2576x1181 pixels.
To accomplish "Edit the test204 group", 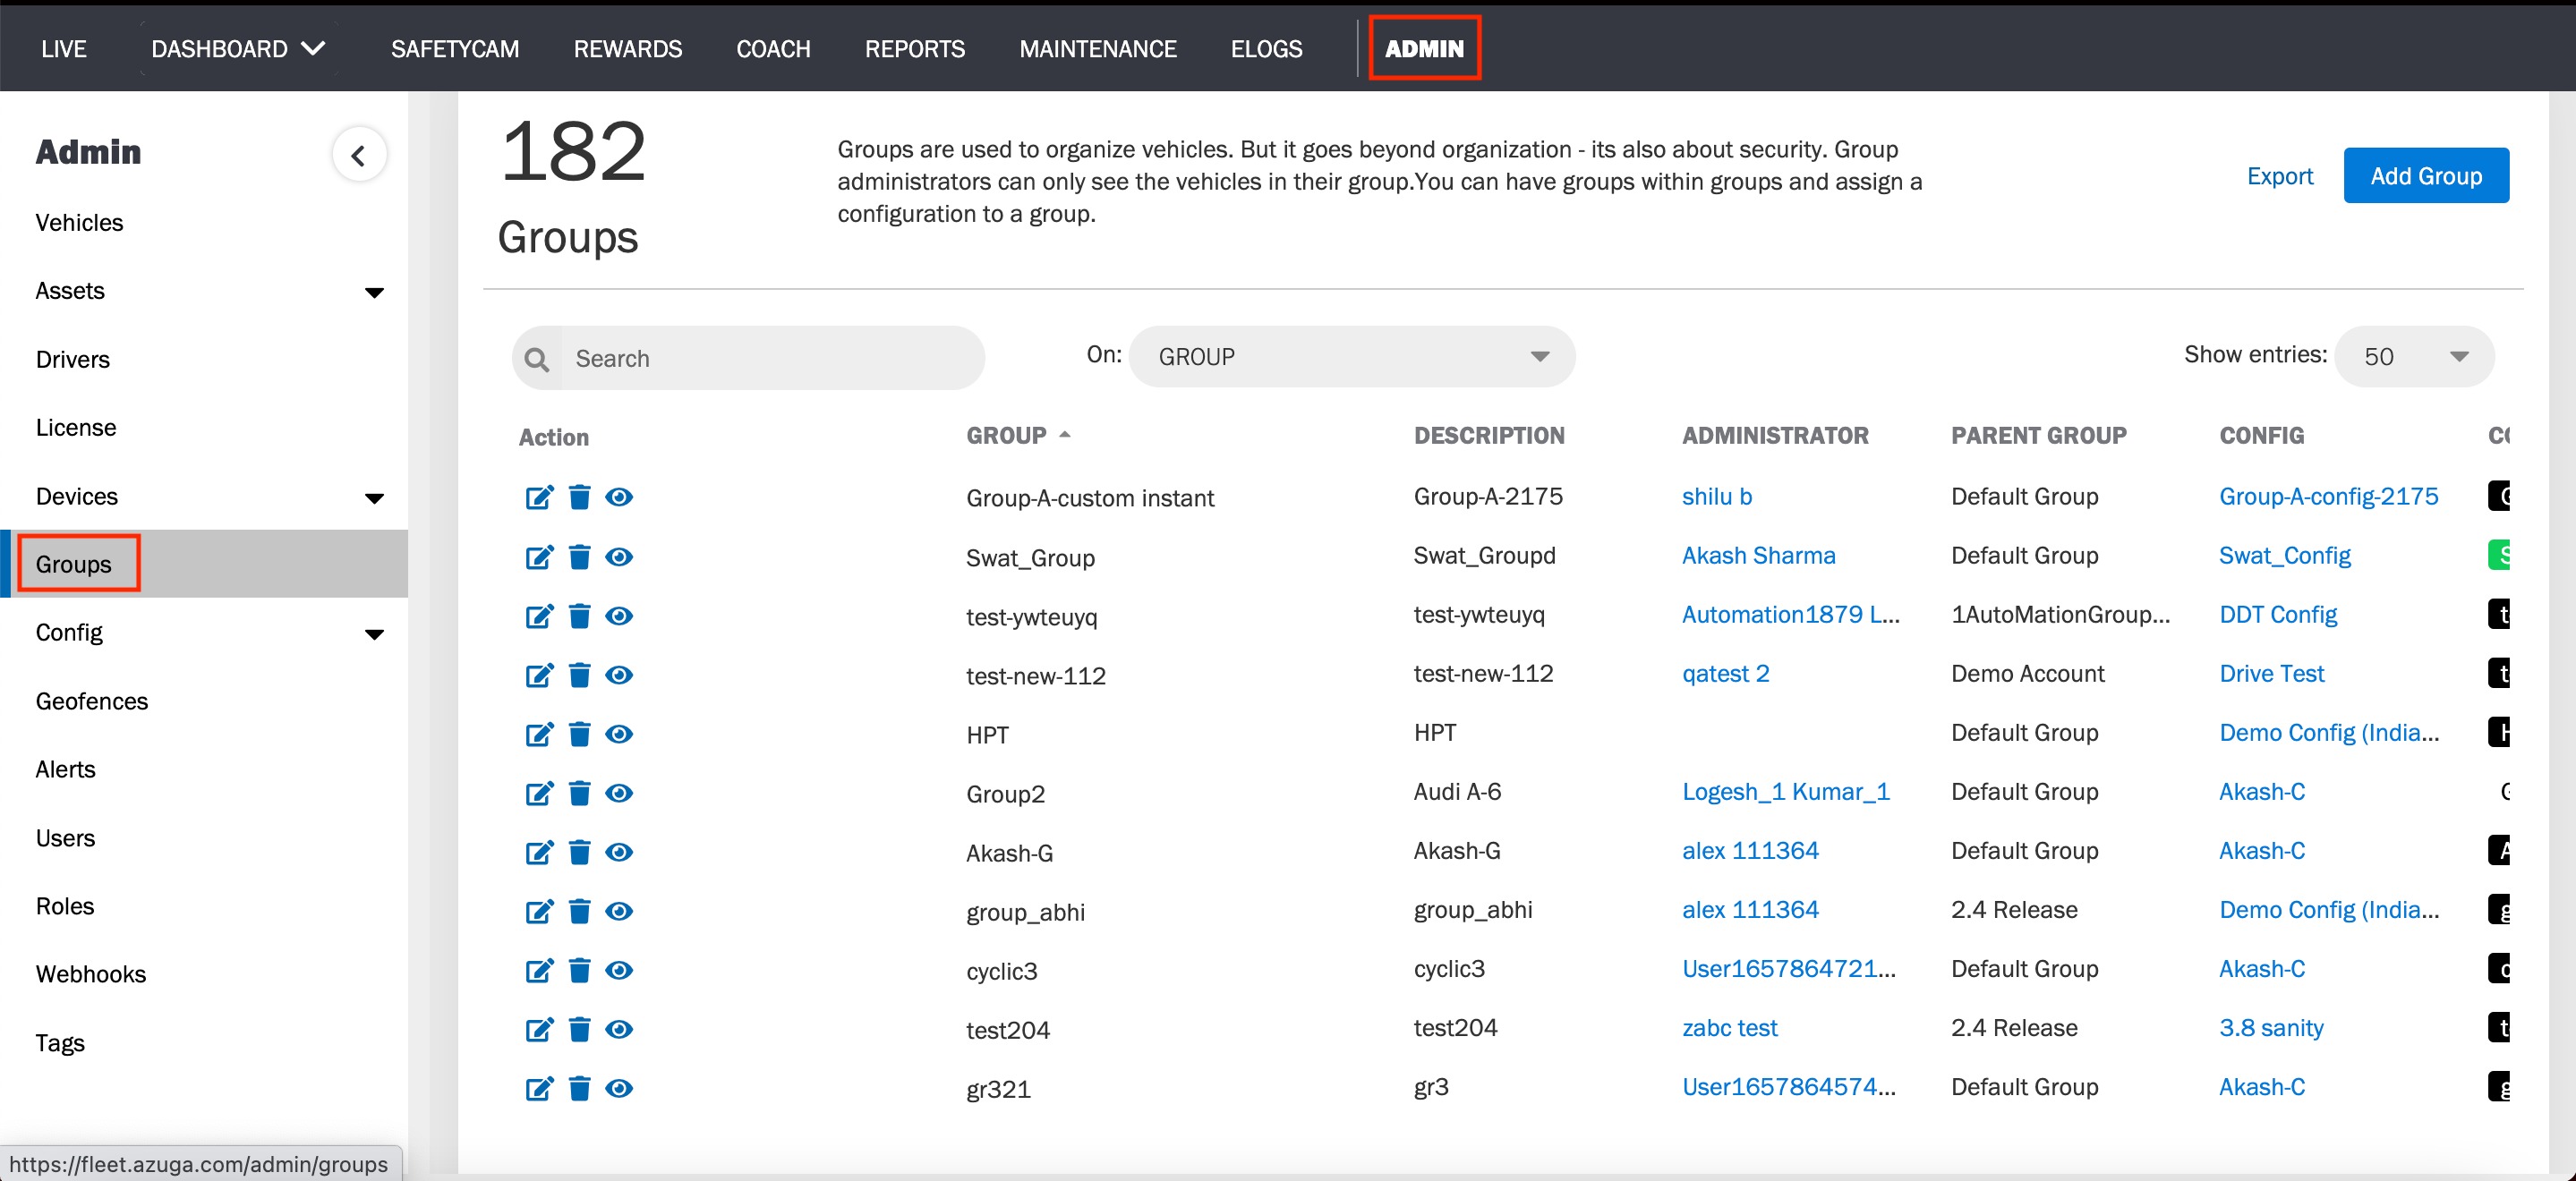I will 539,1028.
